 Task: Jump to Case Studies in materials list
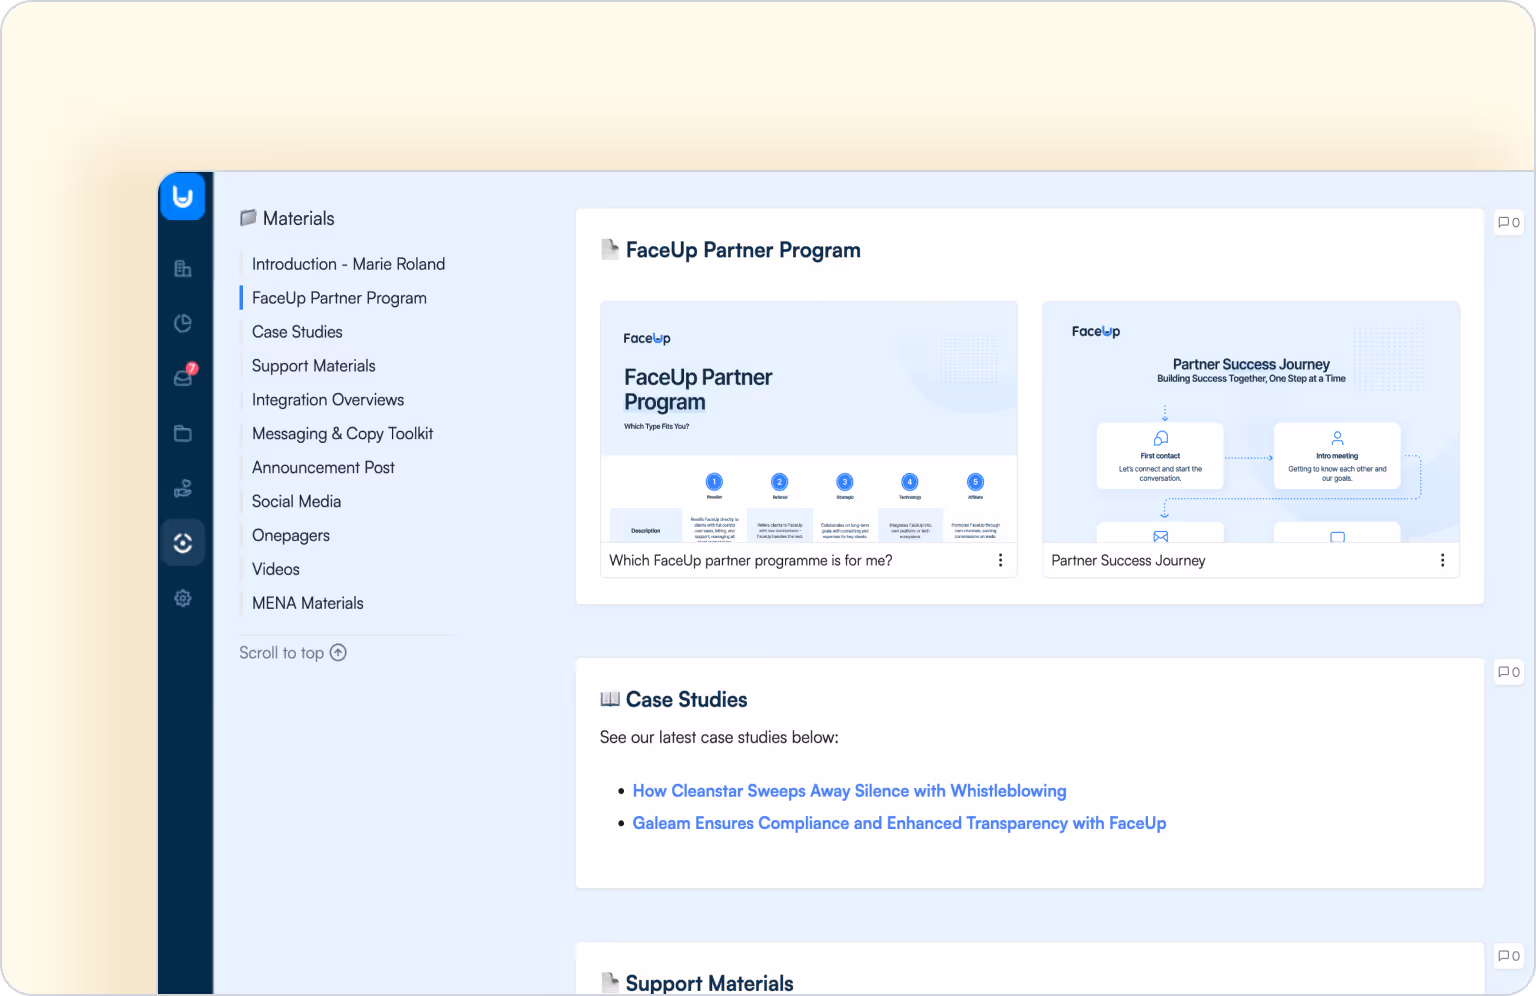click(297, 332)
